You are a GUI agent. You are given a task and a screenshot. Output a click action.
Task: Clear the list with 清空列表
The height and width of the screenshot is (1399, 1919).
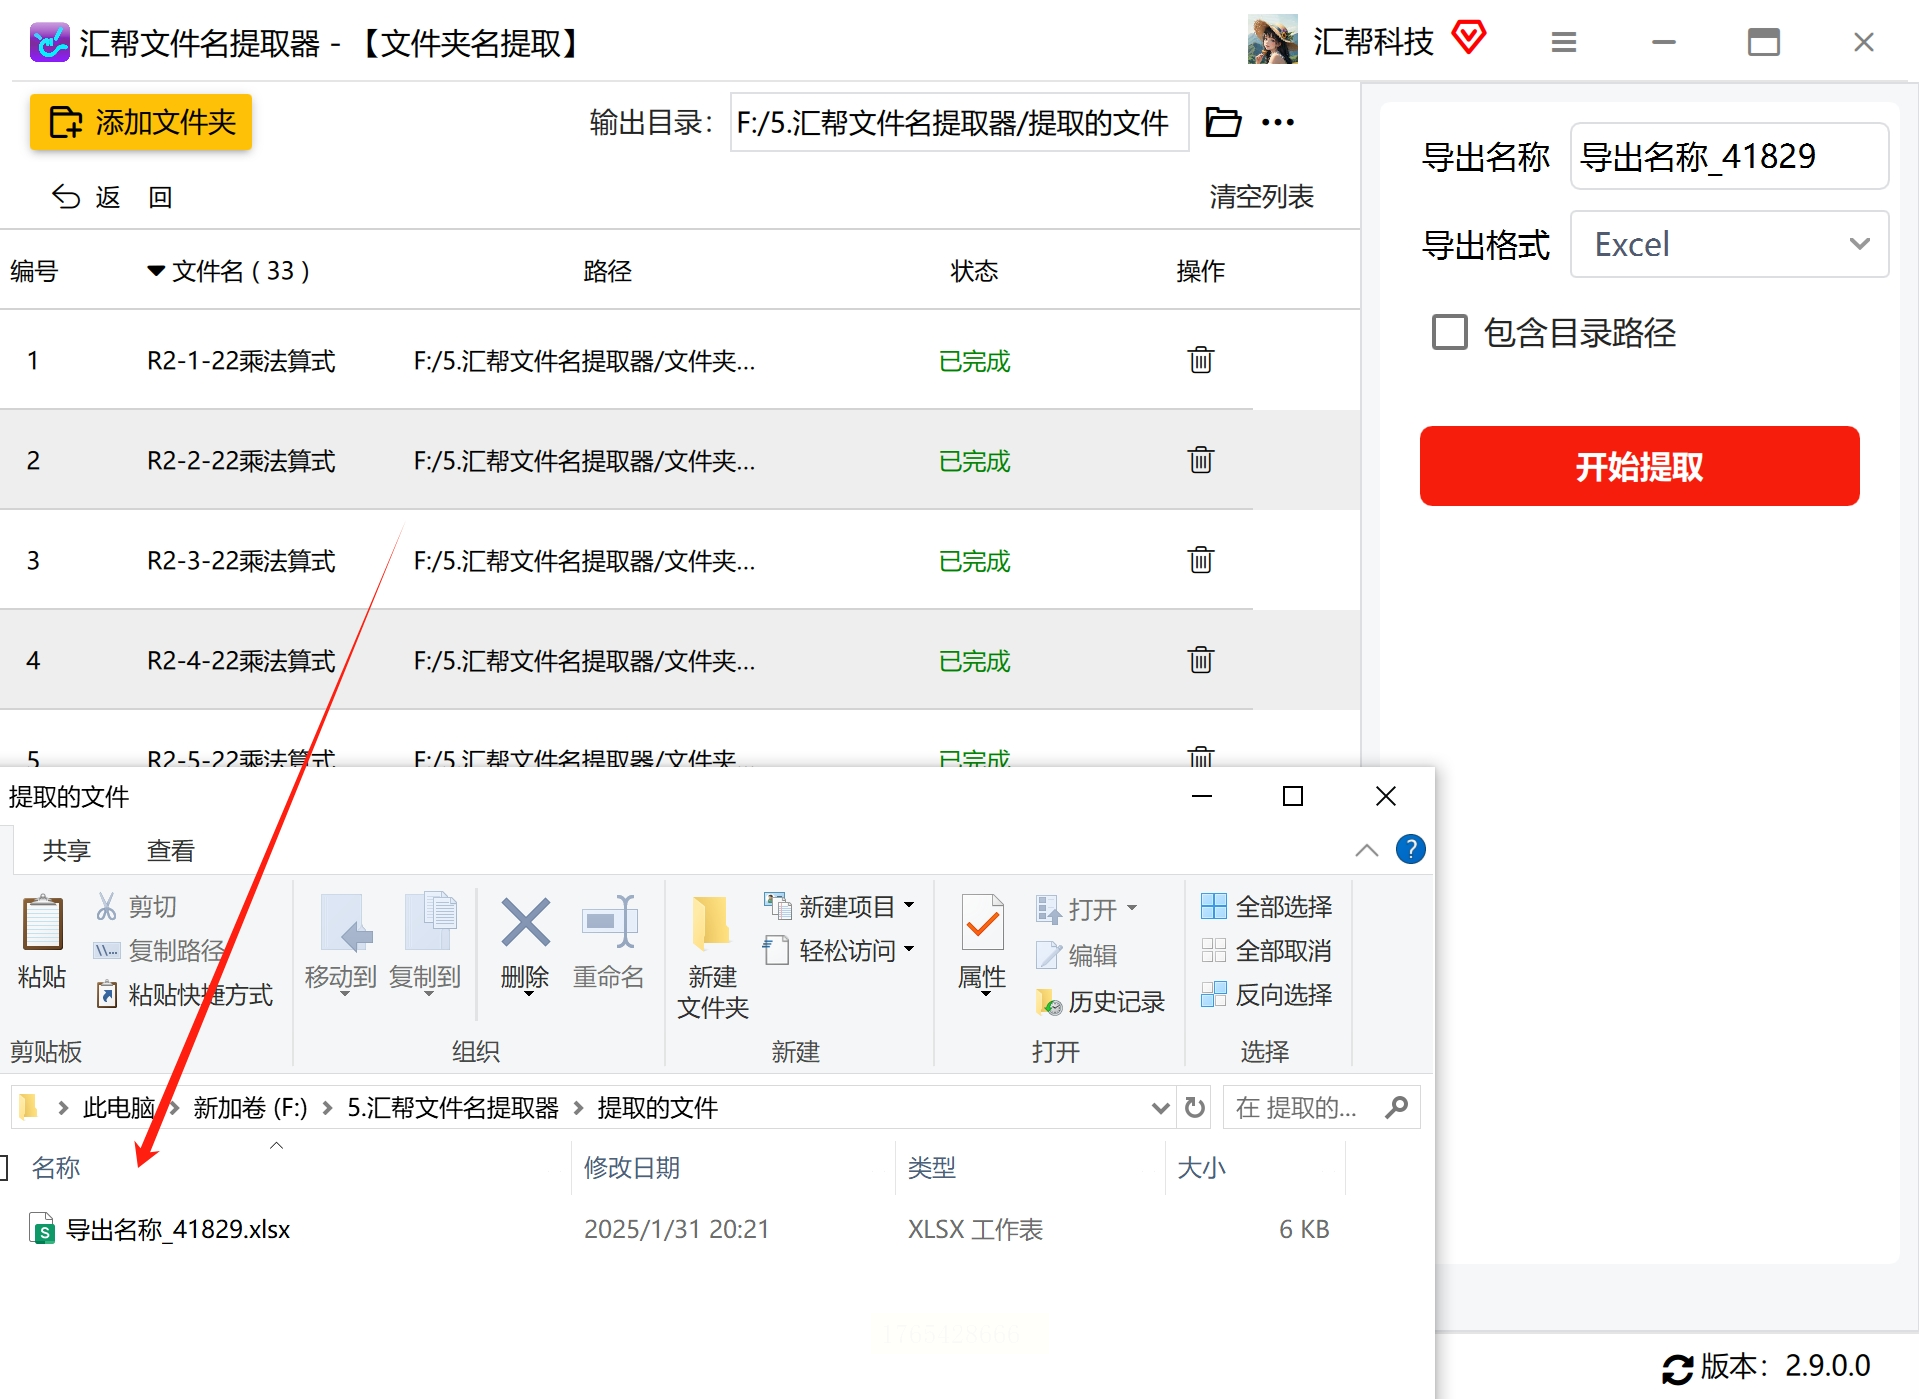(1261, 197)
